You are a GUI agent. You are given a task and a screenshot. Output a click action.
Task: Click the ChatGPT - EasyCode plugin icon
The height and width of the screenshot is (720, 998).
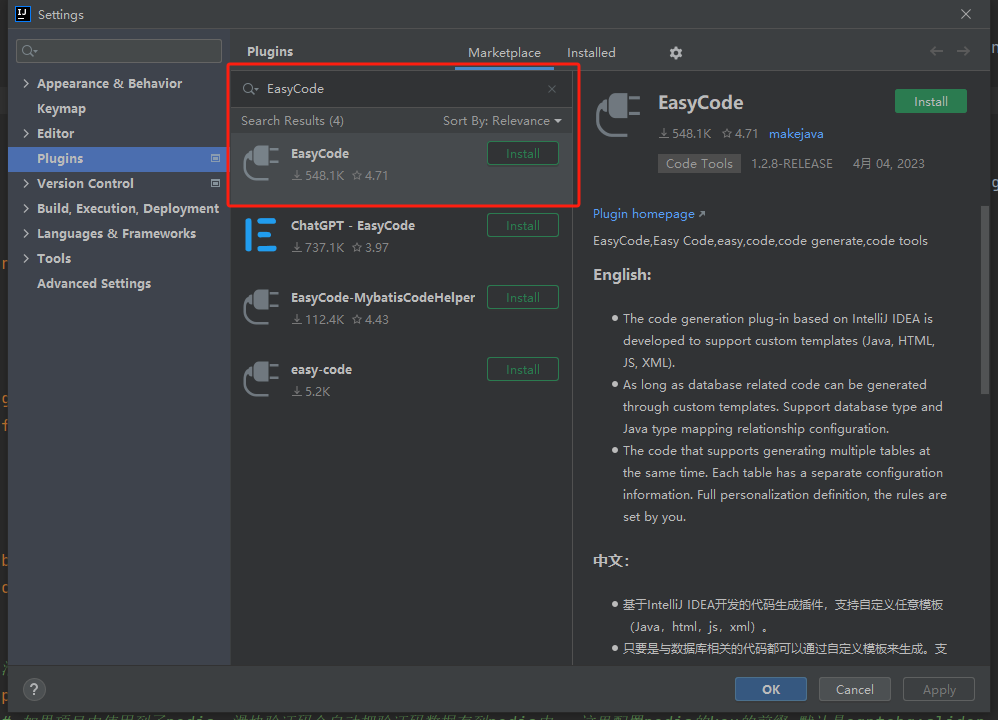[x=262, y=236]
